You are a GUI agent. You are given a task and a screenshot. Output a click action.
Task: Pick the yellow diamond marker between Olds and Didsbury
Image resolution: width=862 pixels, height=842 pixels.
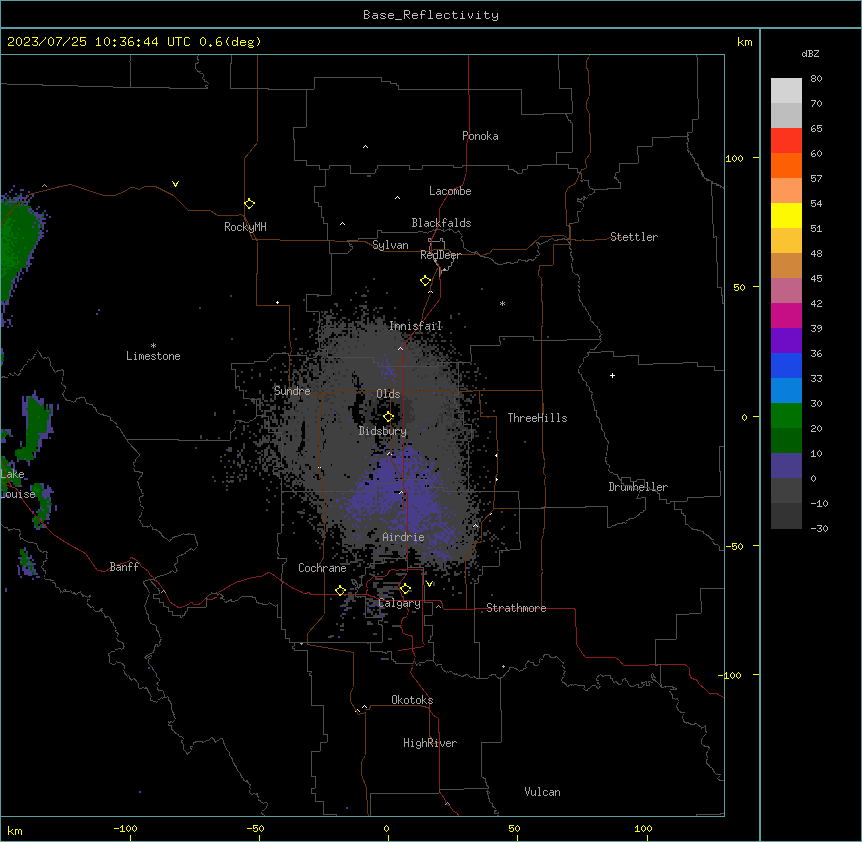click(x=388, y=416)
